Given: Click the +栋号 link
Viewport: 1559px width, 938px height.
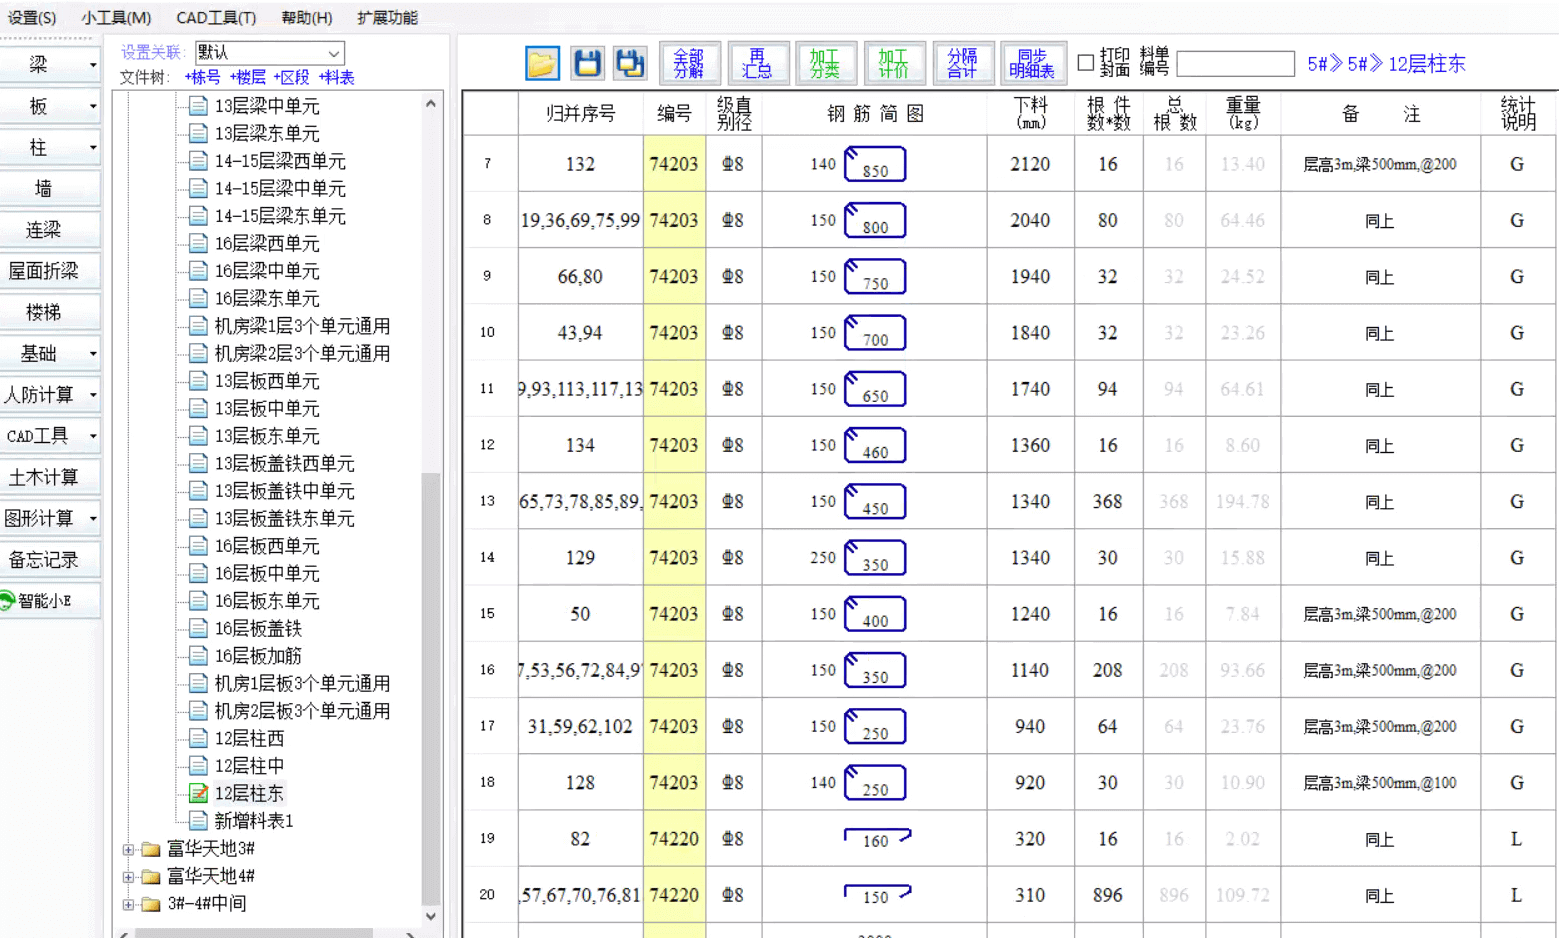Looking at the screenshot, I should click(203, 78).
